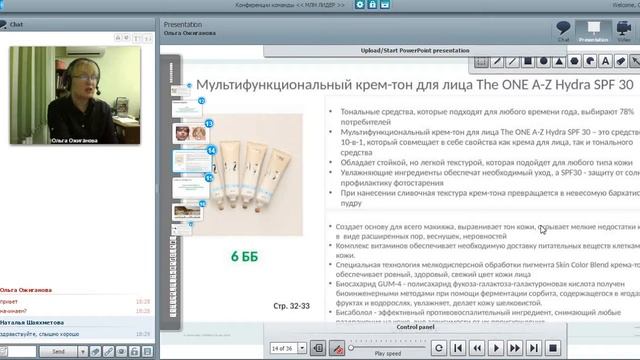This screenshot has width=640, height=360.
Task: Switch to the Chat view tab
Action: tap(563, 31)
